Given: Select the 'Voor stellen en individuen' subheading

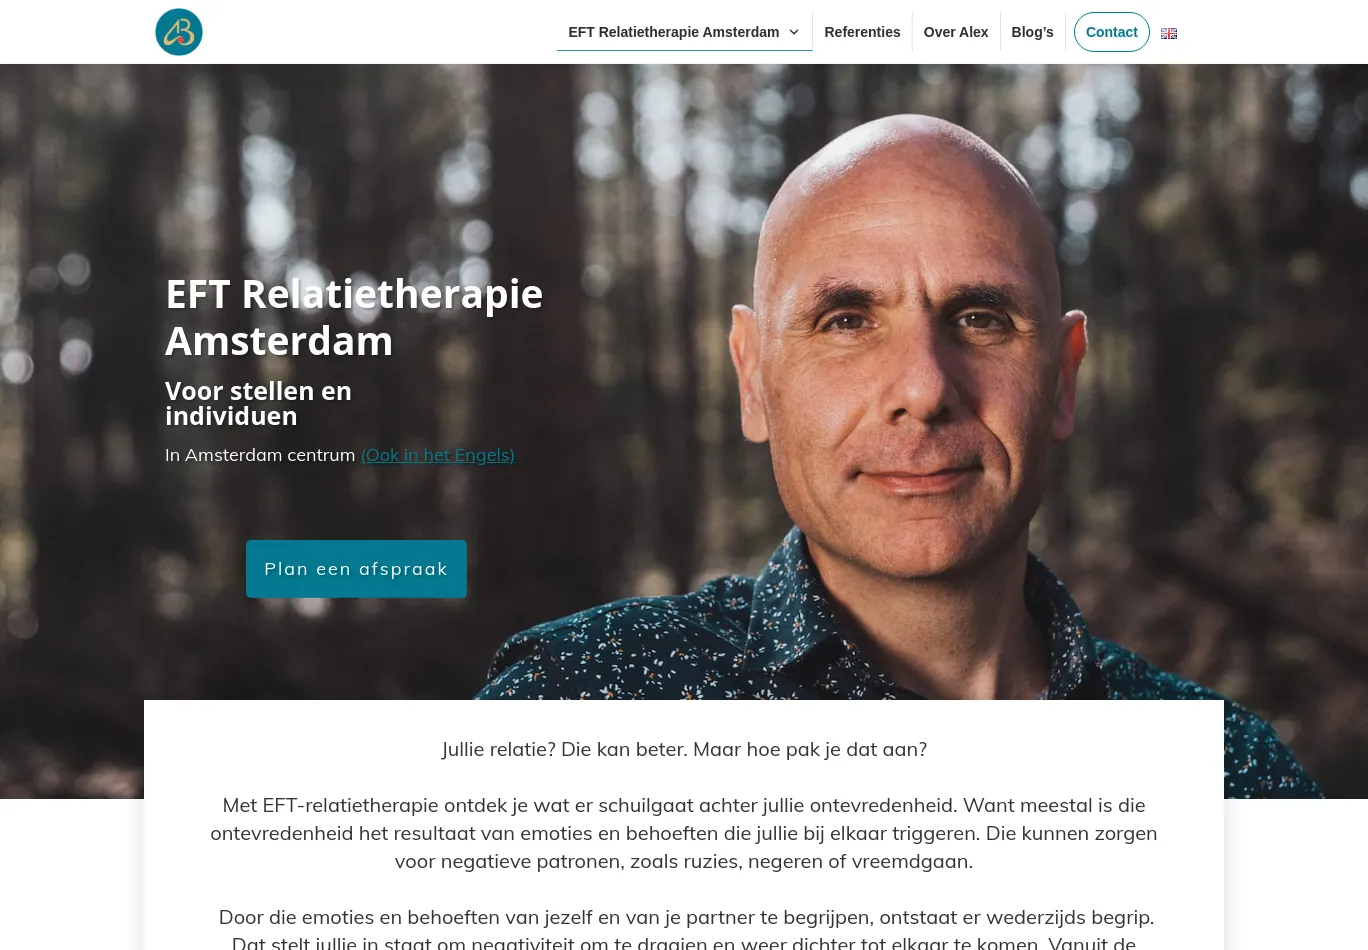Looking at the screenshot, I should [258, 403].
